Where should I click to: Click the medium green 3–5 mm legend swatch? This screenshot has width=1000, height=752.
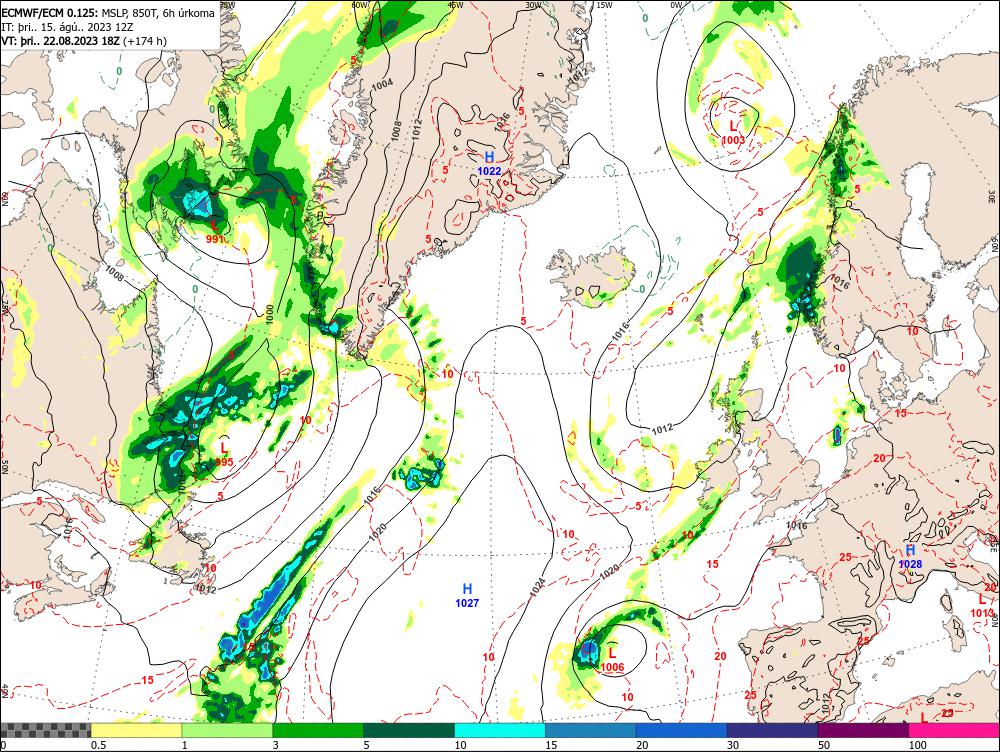click(x=318, y=730)
